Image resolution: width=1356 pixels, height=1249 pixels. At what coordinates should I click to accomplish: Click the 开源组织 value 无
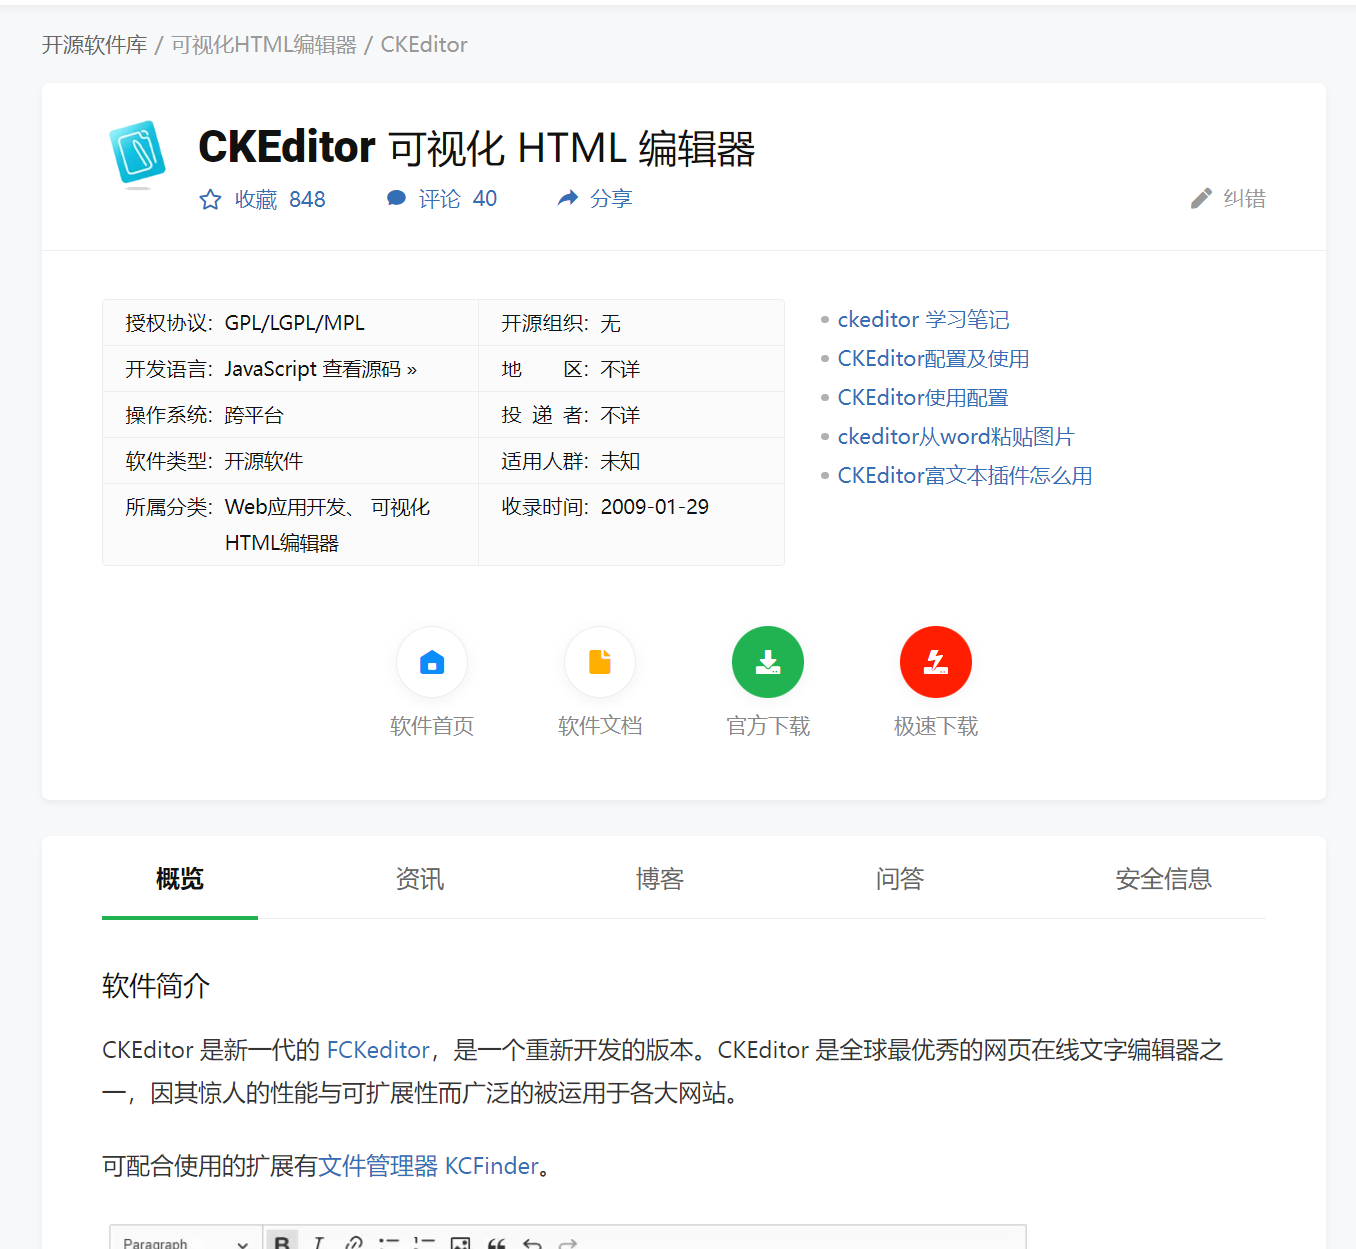[x=611, y=323]
